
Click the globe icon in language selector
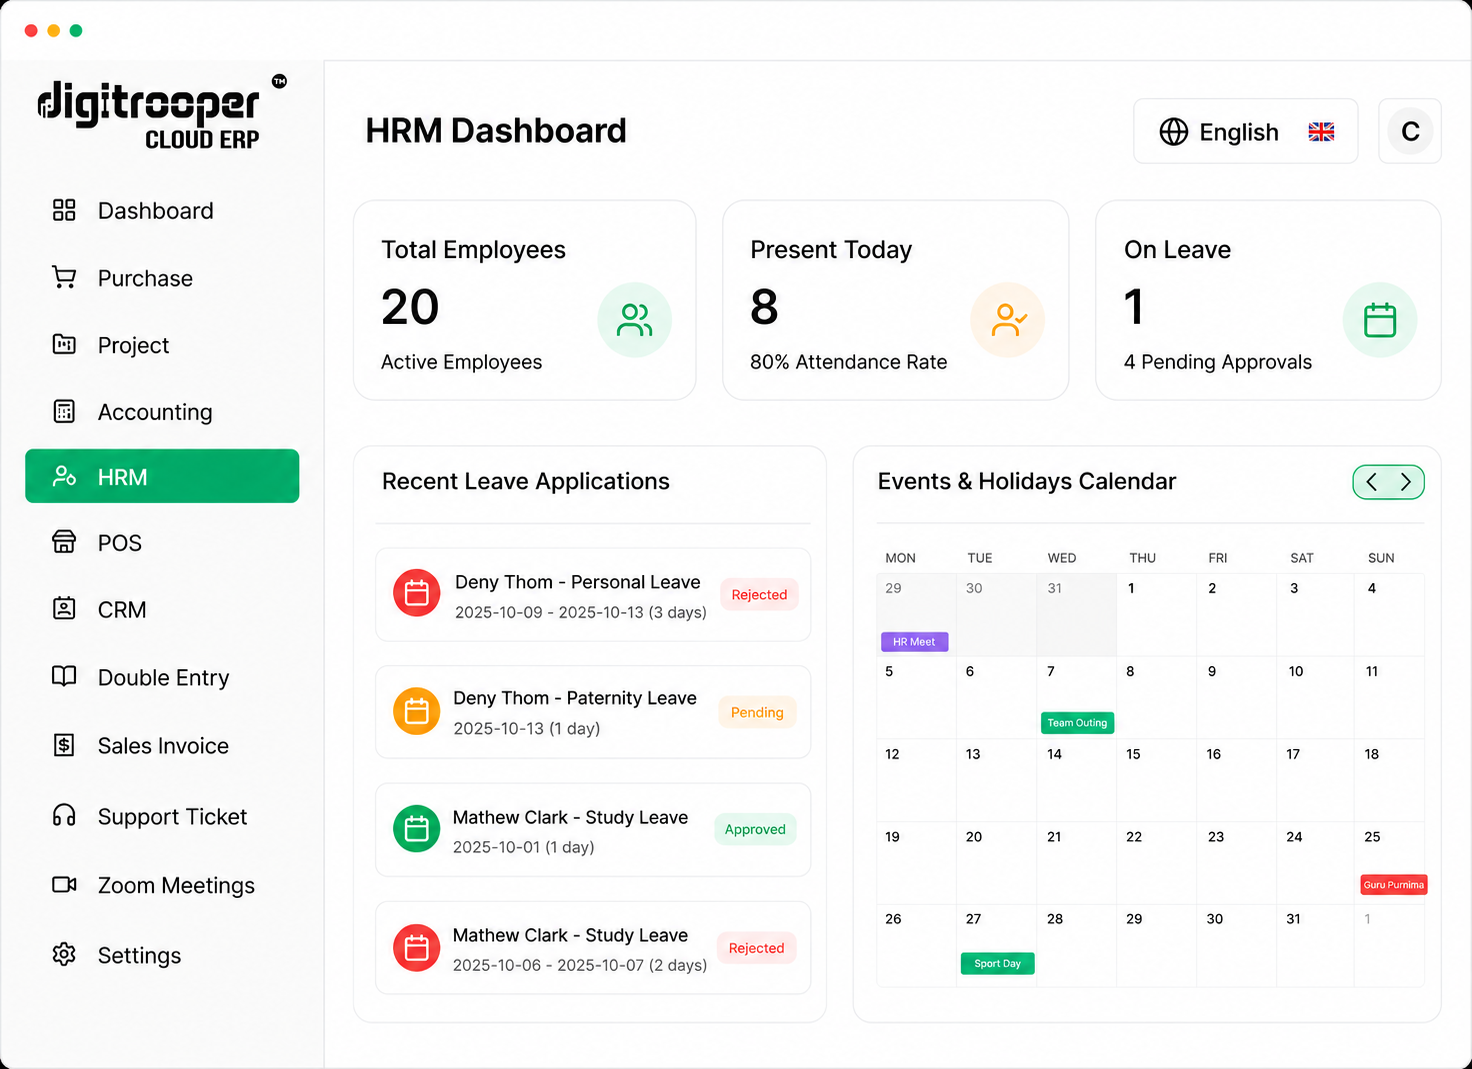(x=1174, y=132)
